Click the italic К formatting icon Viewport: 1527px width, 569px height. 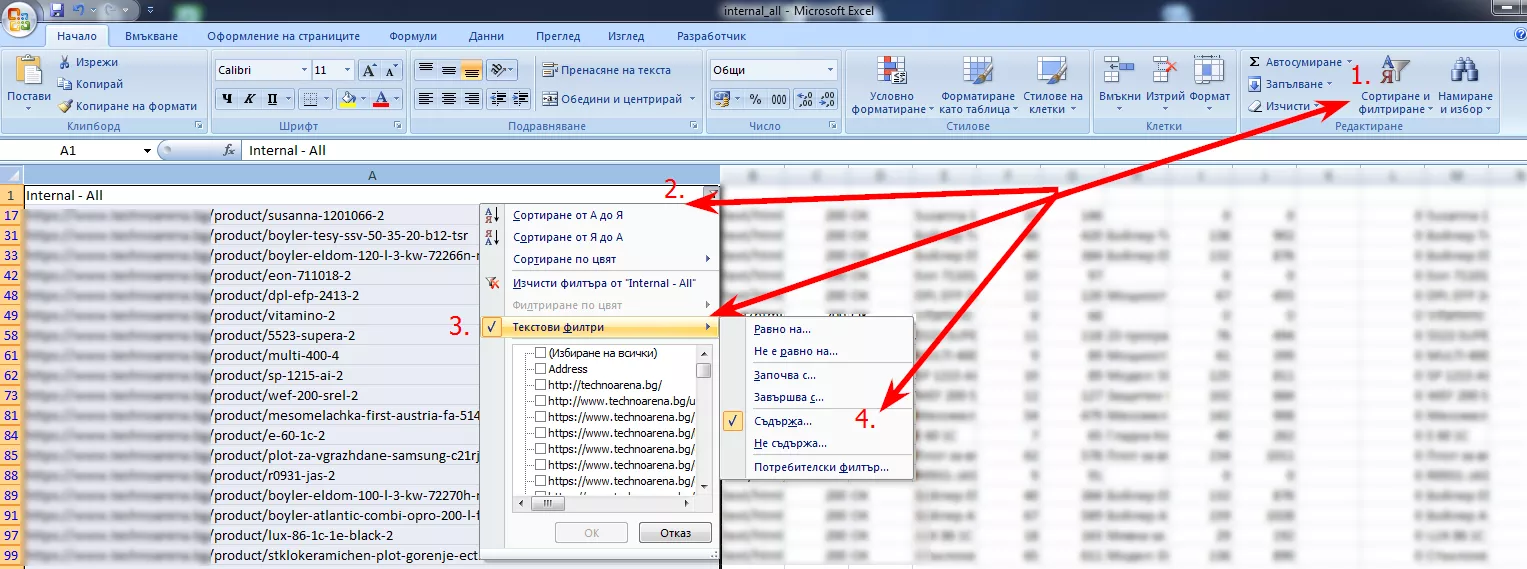click(250, 99)
